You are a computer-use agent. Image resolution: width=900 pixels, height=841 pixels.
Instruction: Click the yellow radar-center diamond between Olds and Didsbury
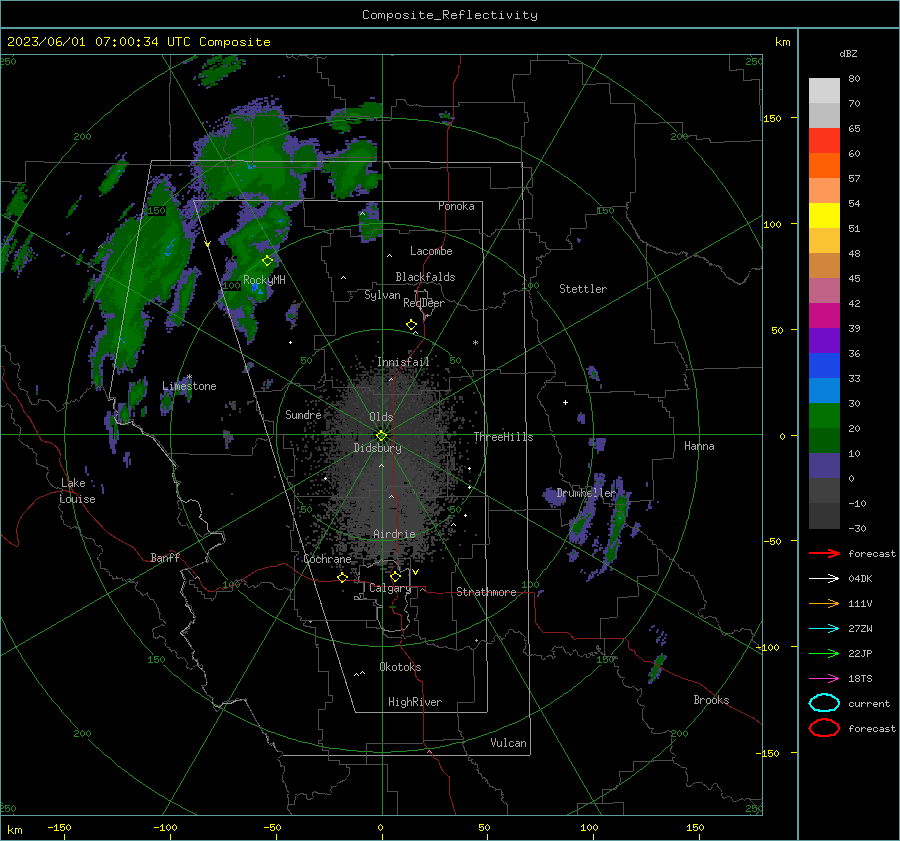[381, 436]
